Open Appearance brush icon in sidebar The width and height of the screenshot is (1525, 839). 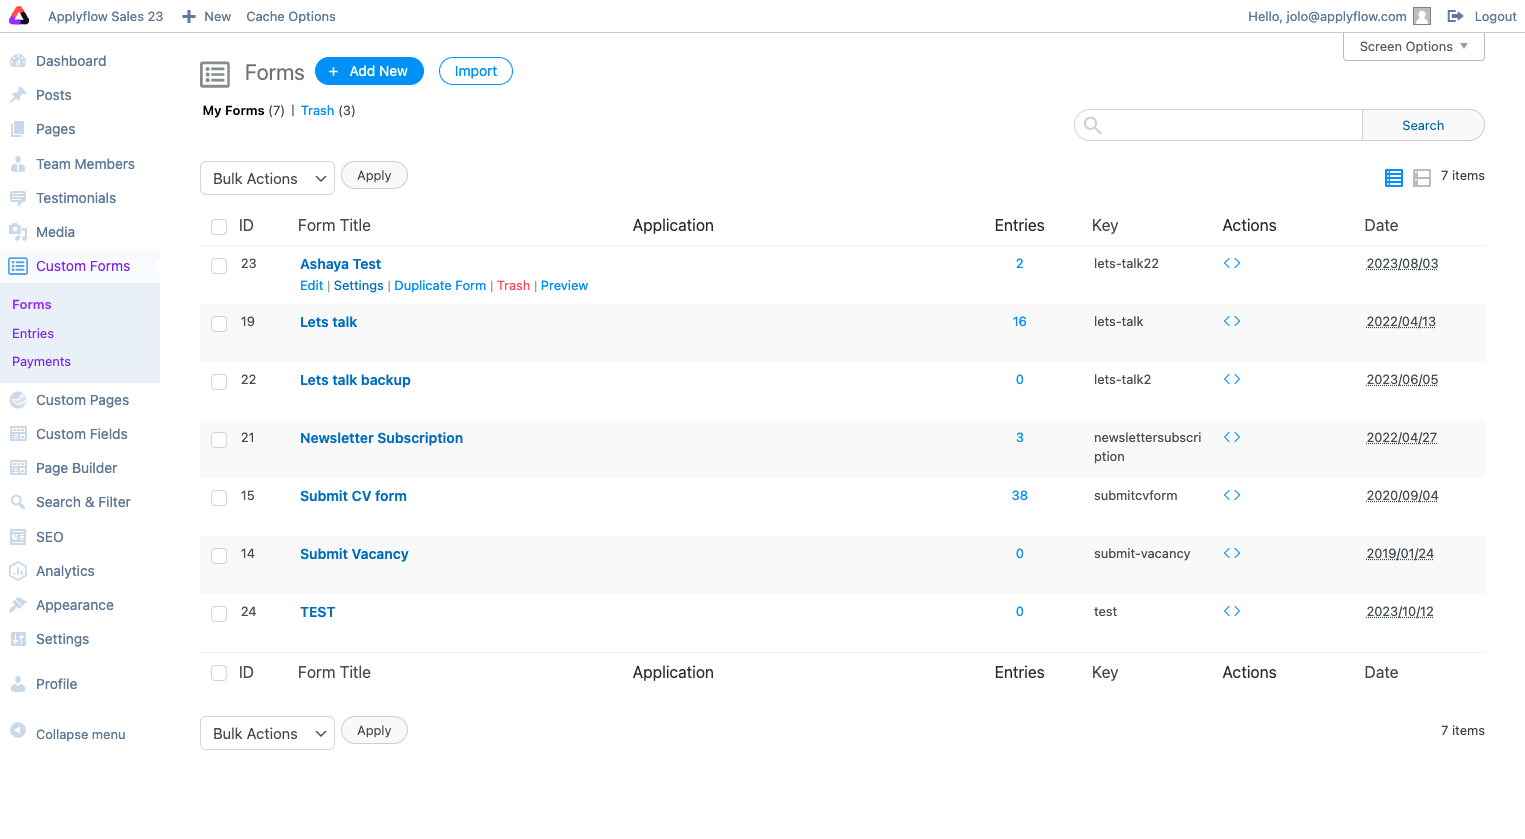[x=18, y=605]
